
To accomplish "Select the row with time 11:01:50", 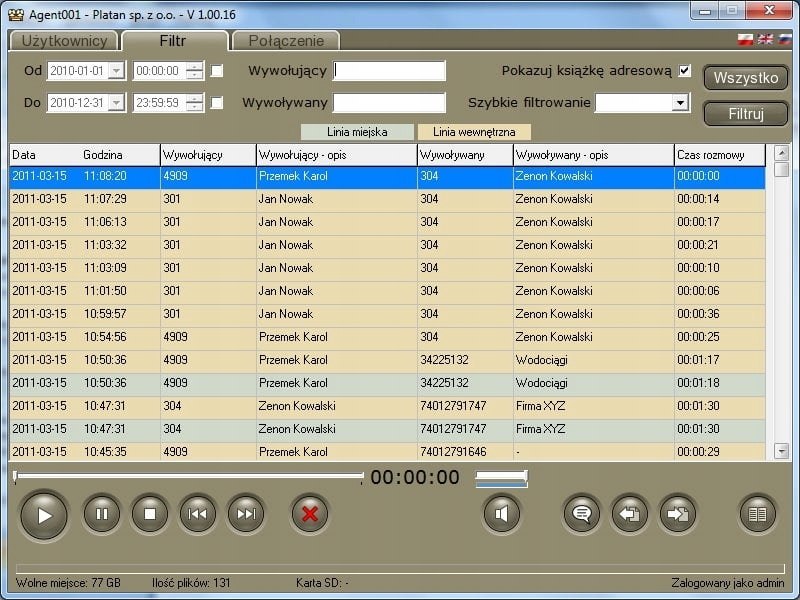I will tap(387, 291).
